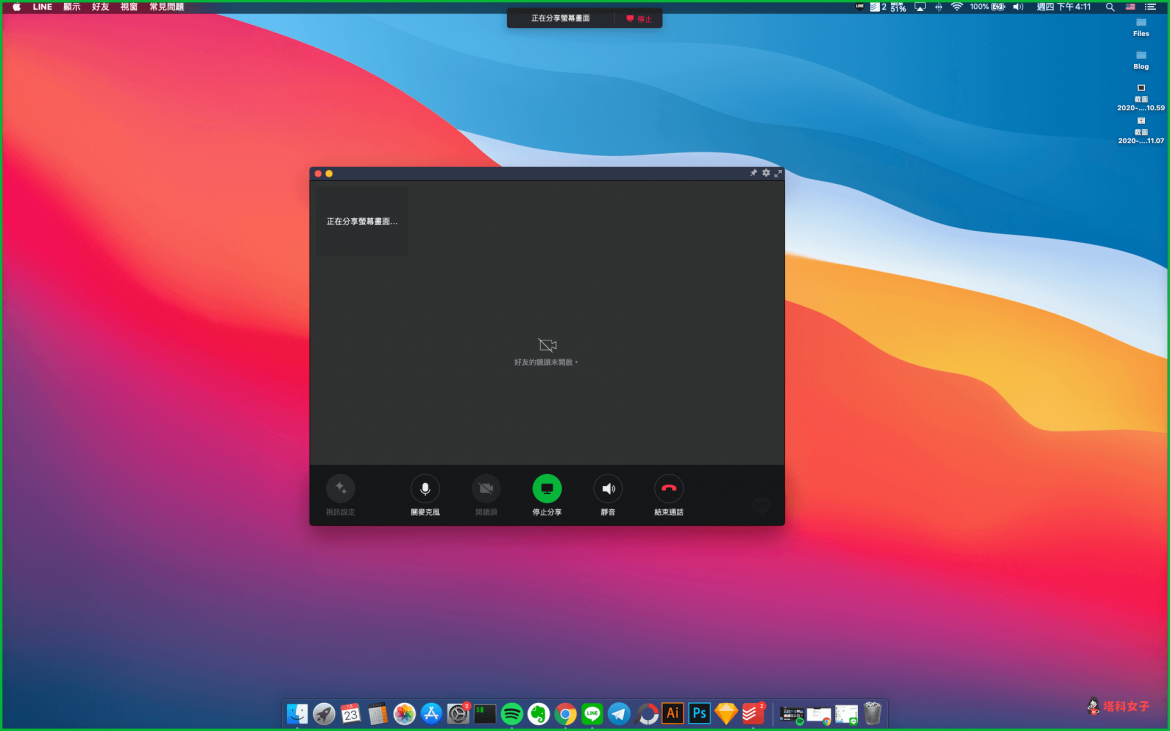This screenshot has width=1170, height=731.
Task: Mute microphone with the 關麥克風 button
Action: pyautogui.click(x=425, y=489)
